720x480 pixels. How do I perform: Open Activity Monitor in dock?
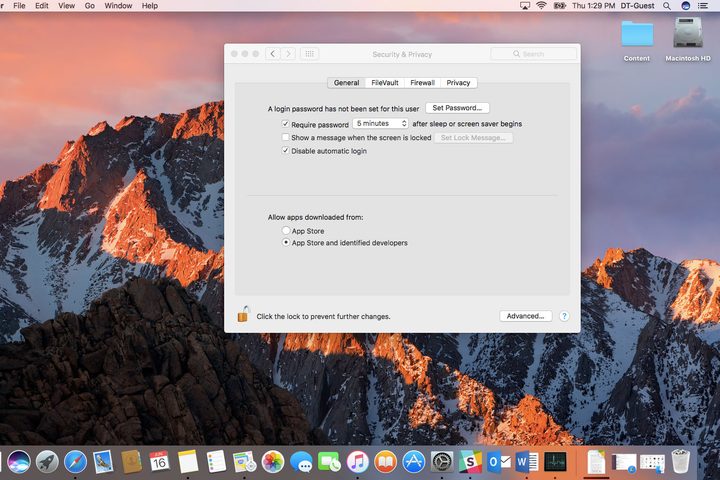[x=555, y=462]
